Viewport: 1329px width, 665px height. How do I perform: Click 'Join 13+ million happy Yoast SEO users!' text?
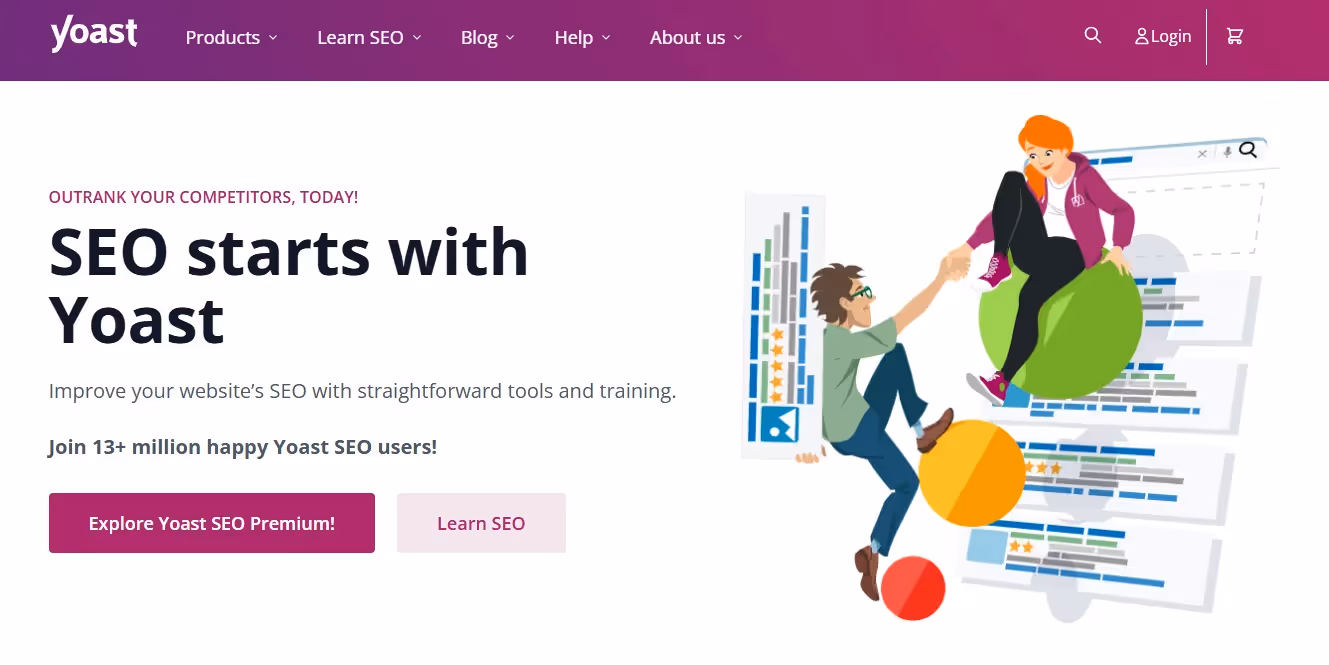[x=243, y=447]
